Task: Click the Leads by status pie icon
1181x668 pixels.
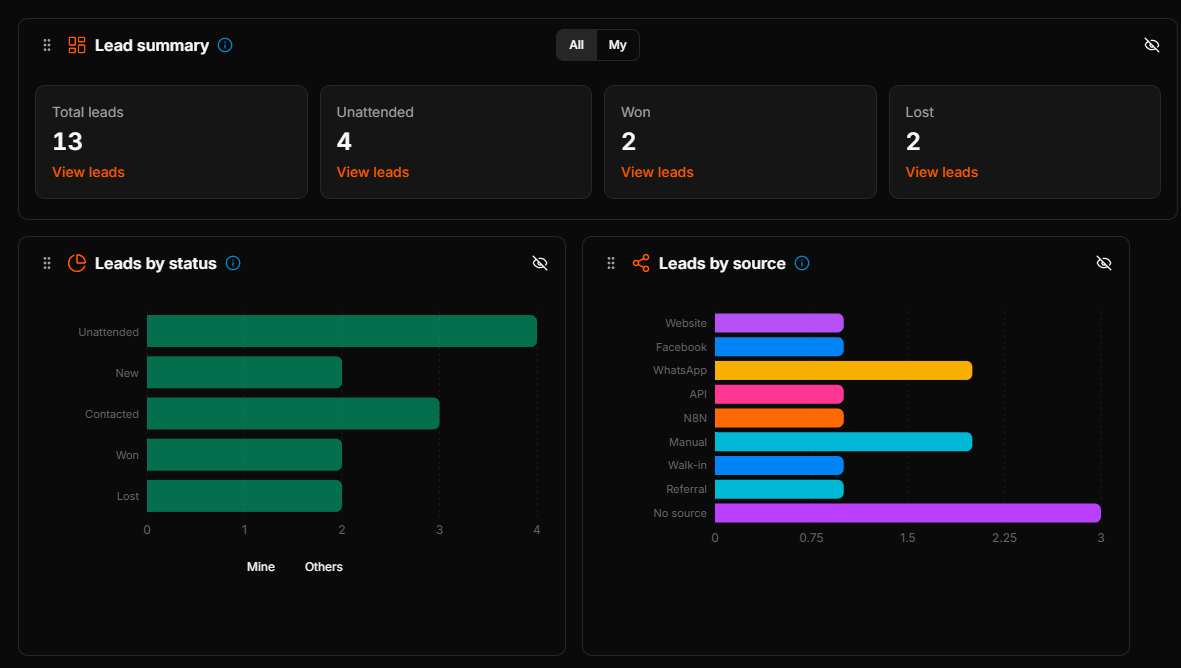Action: tap(77, 263)
